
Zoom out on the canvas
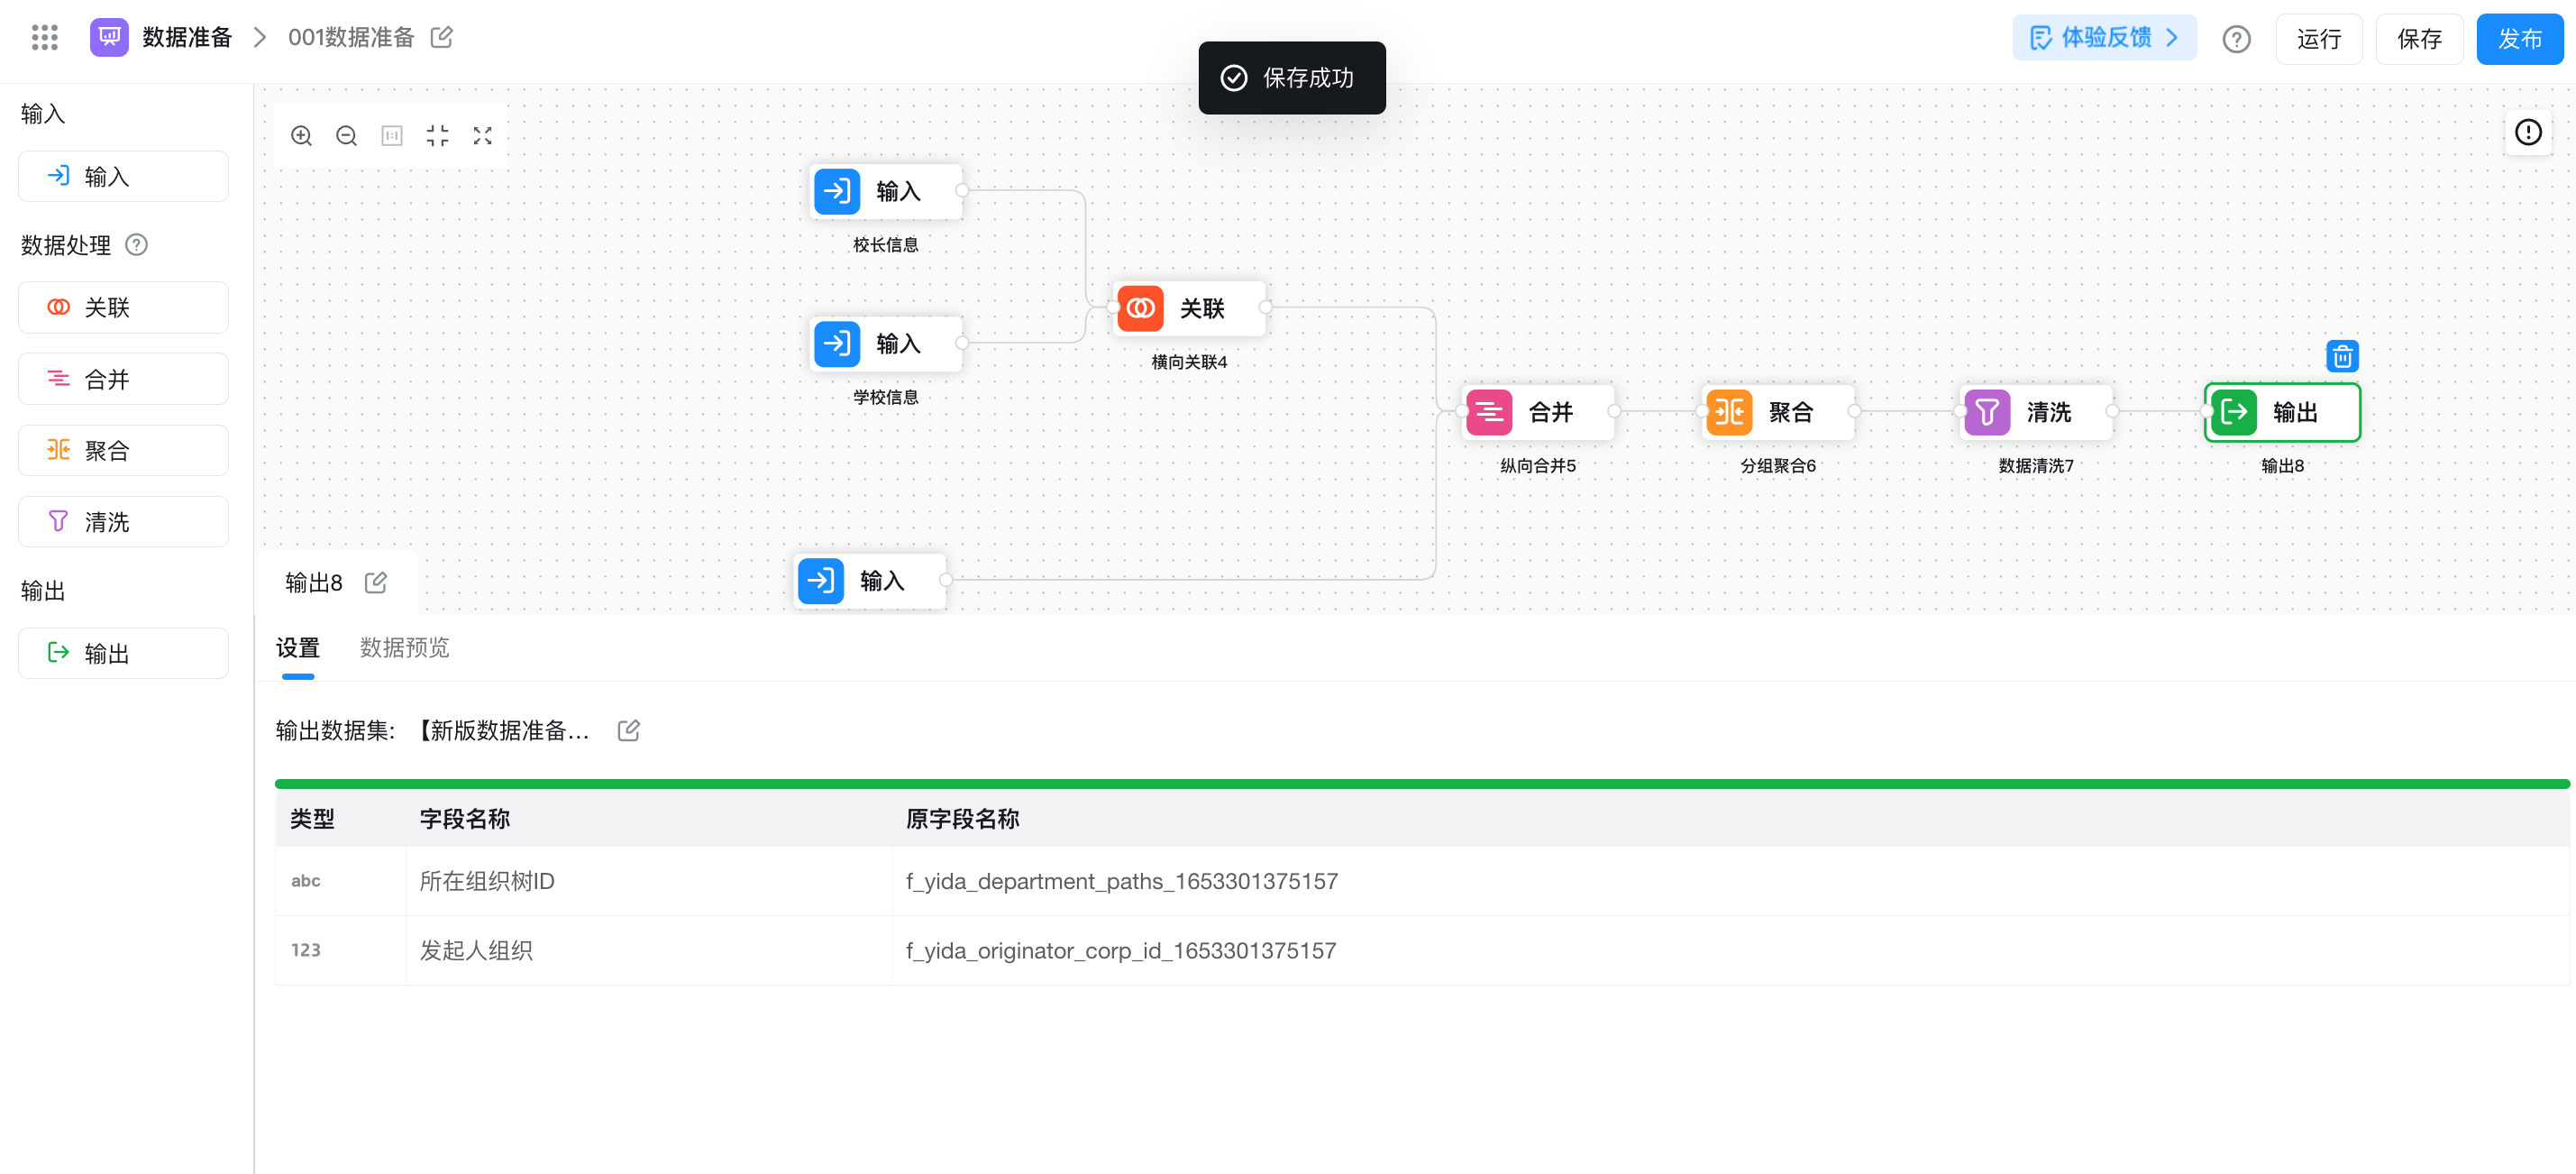(x=346, y=136)
